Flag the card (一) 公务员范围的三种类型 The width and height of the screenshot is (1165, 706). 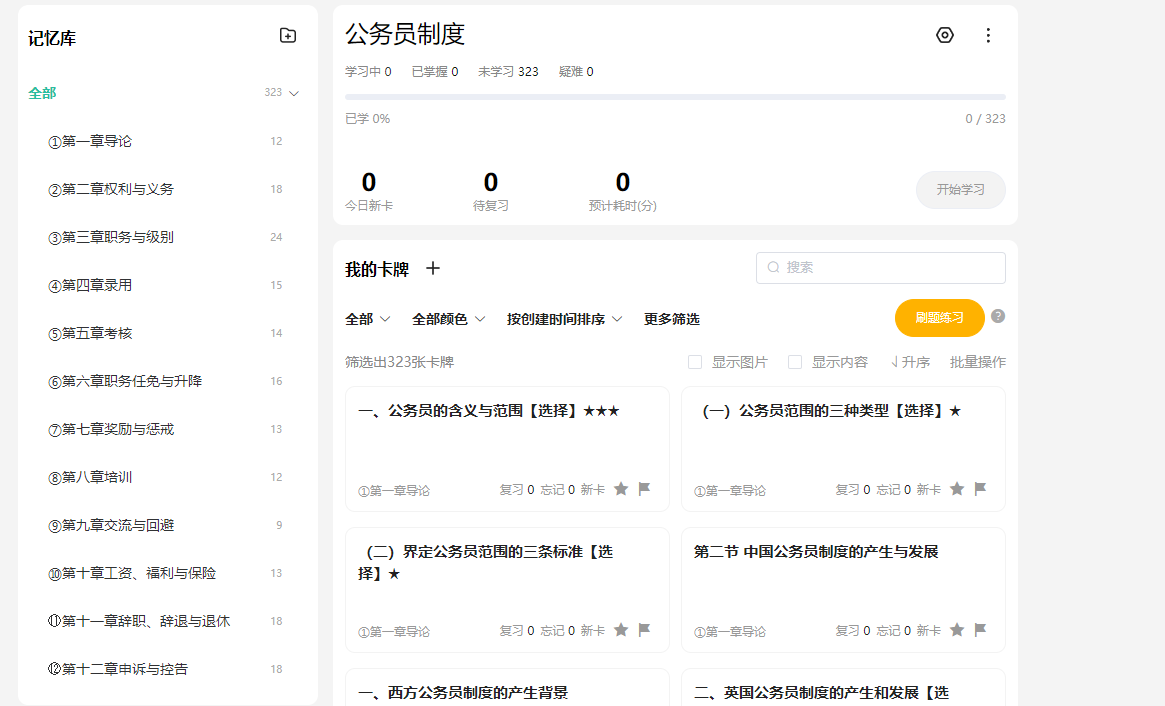point(980,489)
